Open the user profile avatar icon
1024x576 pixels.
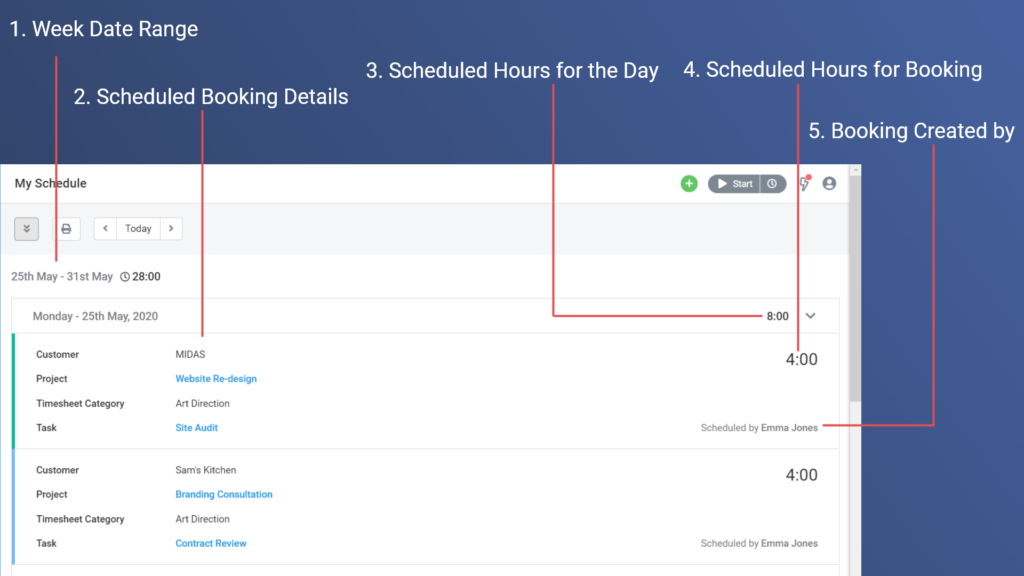tap(829, 183)
